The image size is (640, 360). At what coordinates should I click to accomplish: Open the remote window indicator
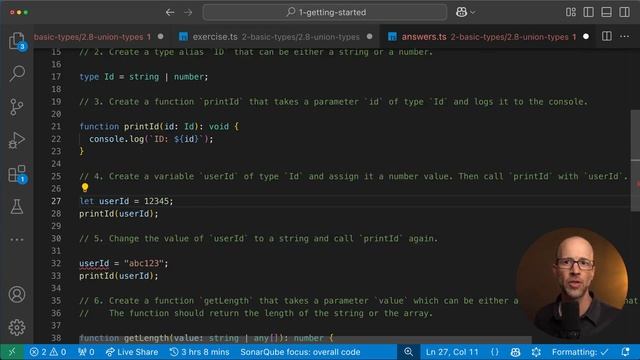pyautogui.click(x=12, y=352)
